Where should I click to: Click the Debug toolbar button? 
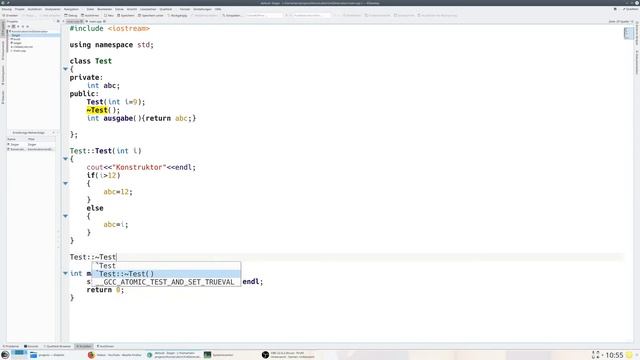(x=71, y=16)
